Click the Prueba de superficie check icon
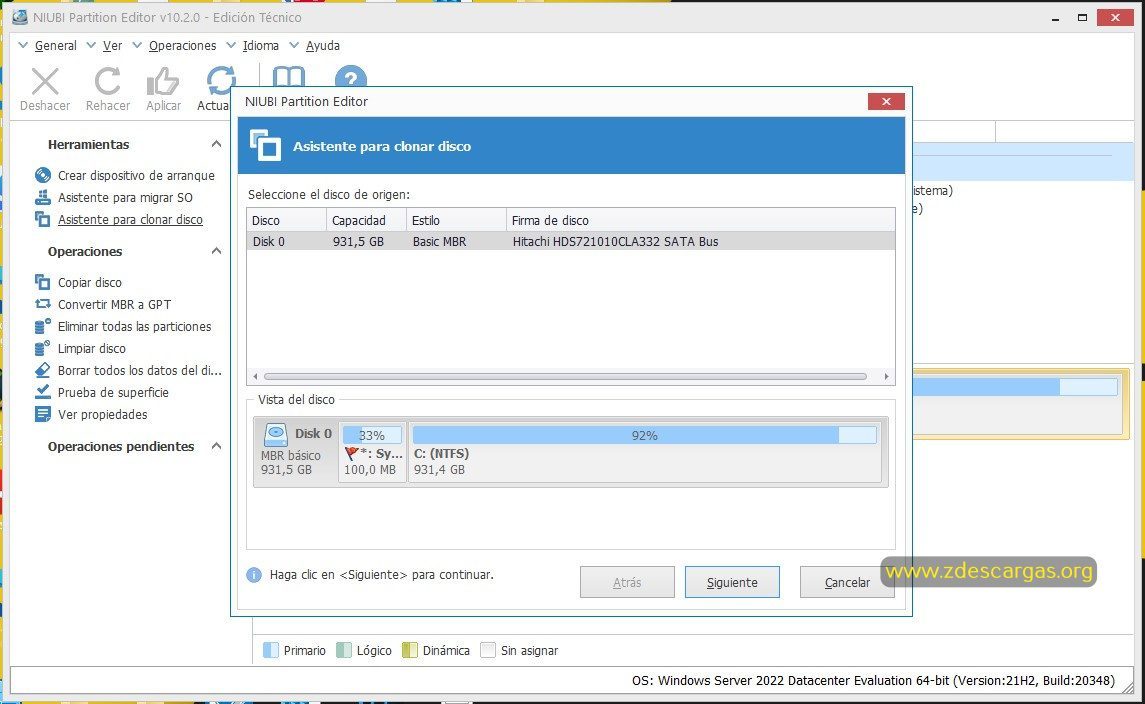 [x=43, y=392]
